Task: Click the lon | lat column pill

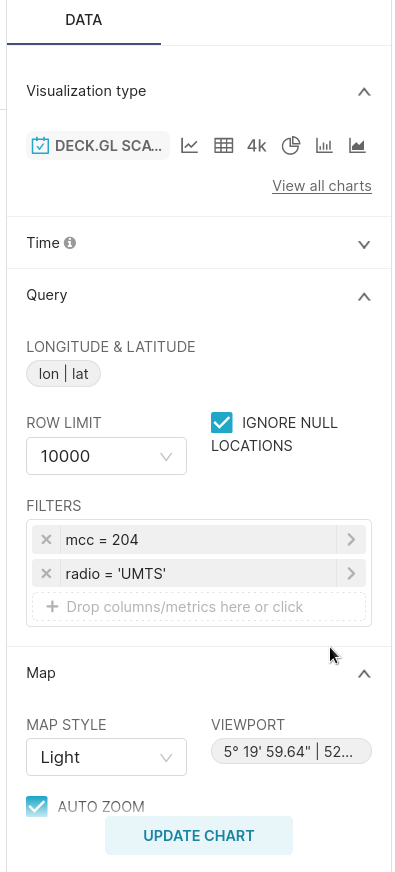Action: [63, 374]
